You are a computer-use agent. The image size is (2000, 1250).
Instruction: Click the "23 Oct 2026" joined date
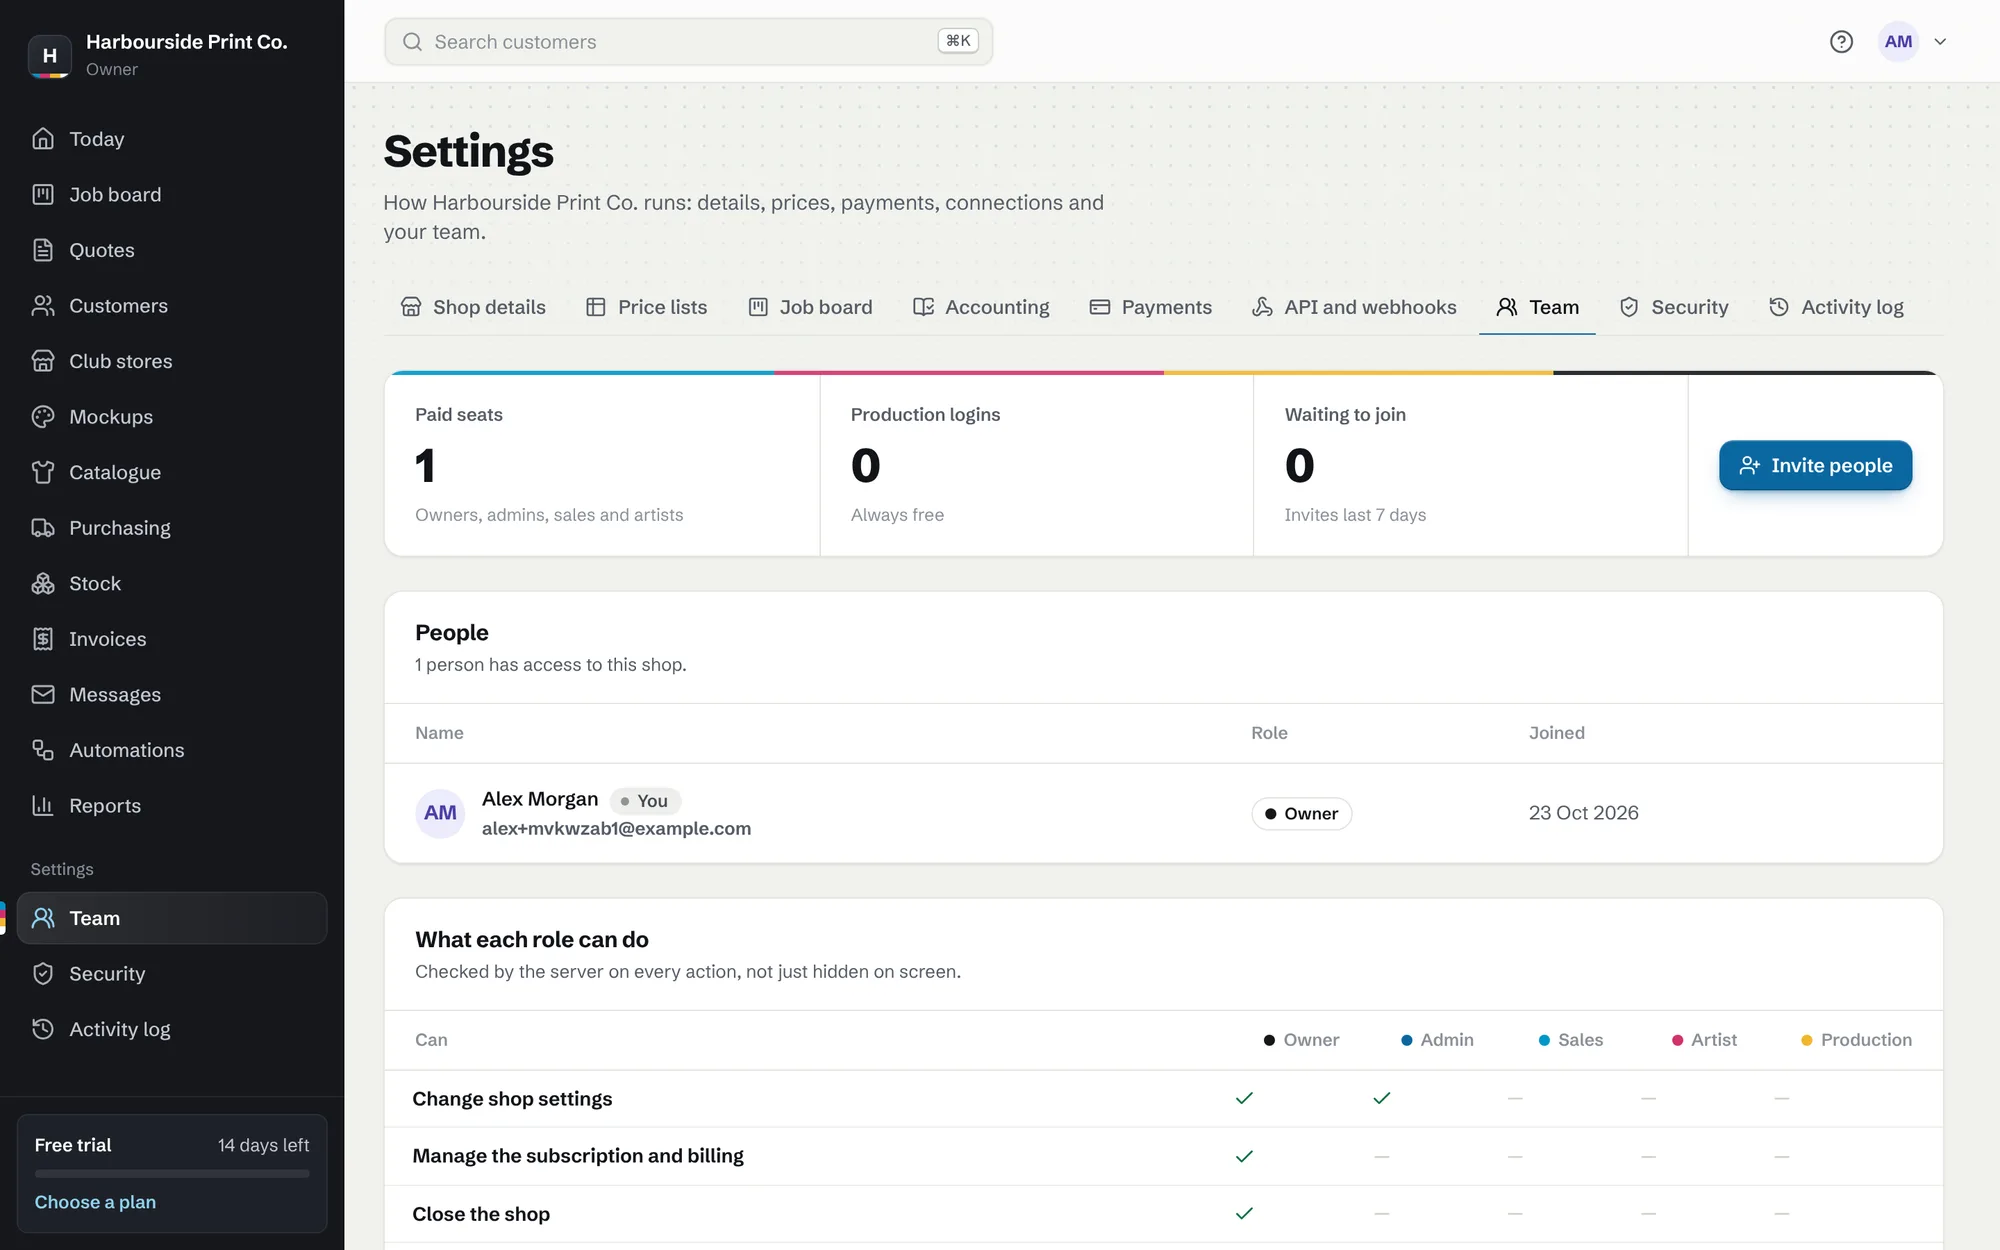[1583, 813]
